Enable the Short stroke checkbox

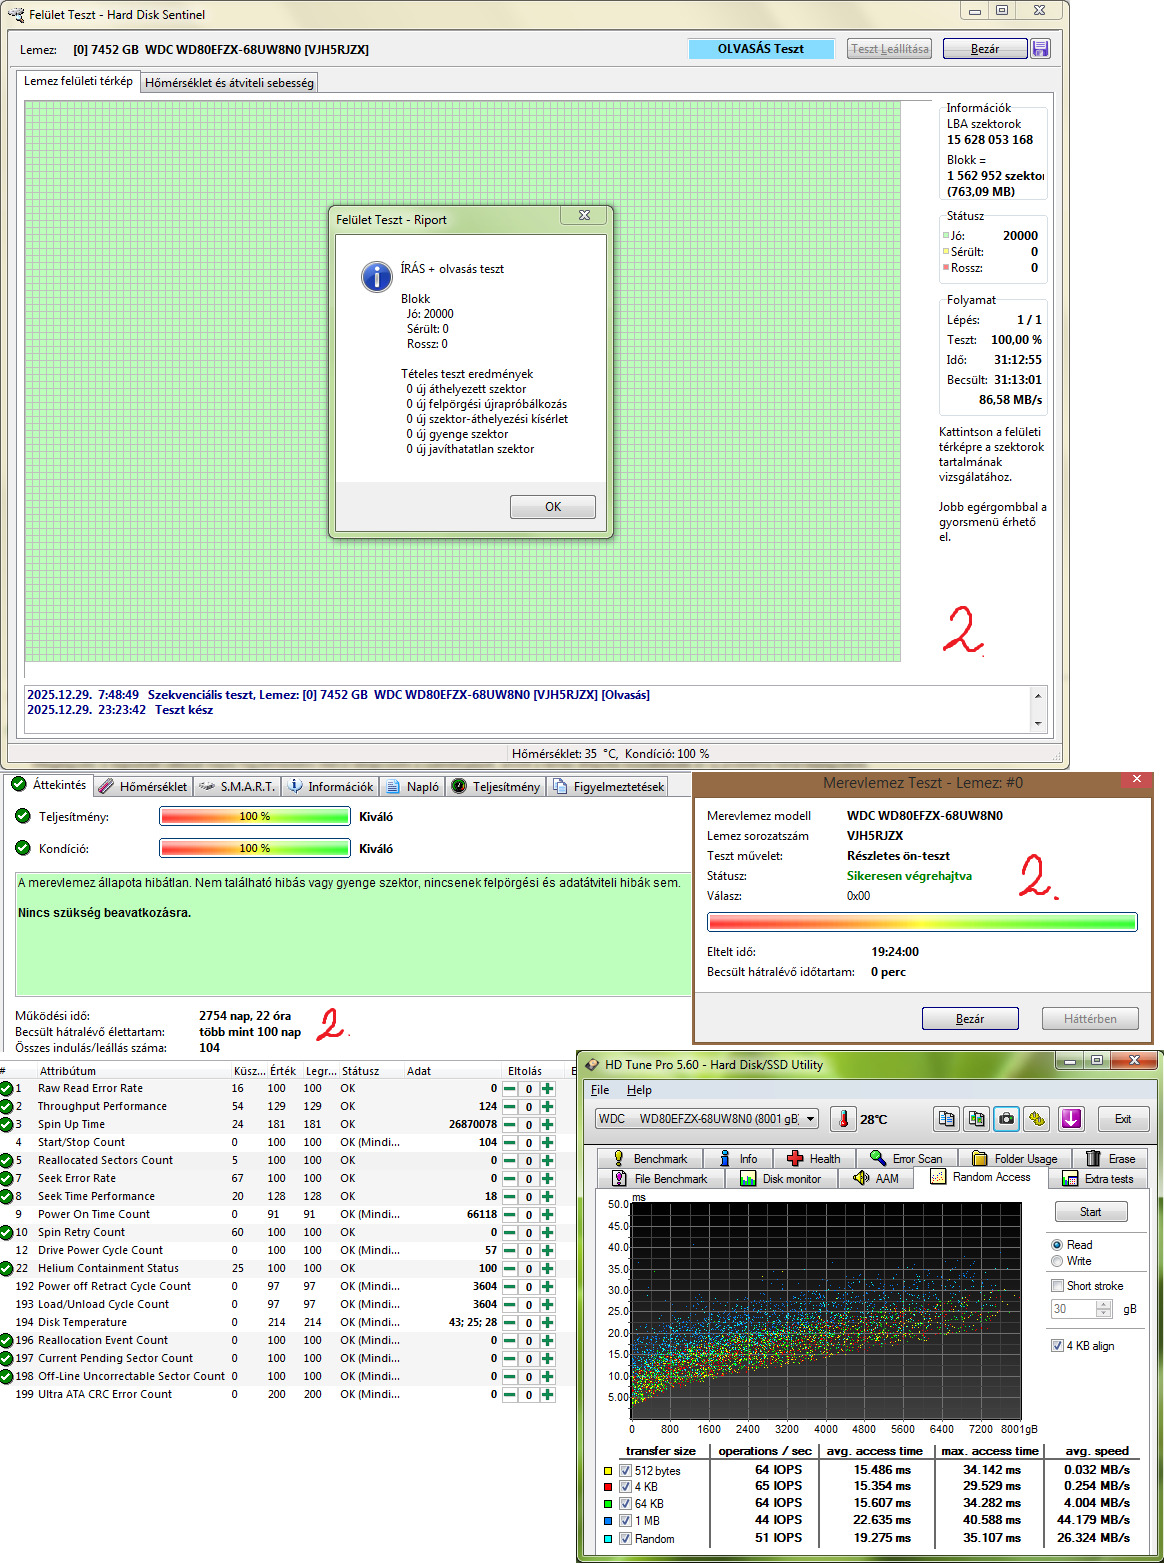click(x=1057, y=1286)
